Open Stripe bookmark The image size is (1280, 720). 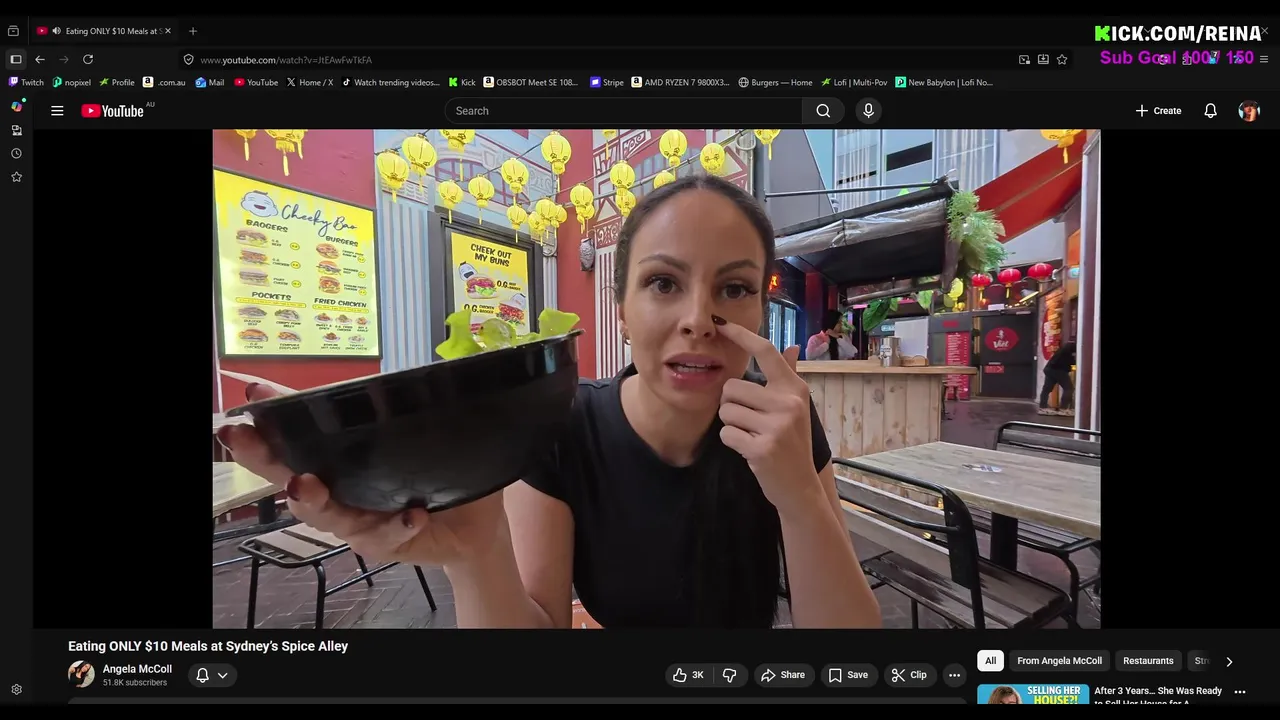[607, 83]
